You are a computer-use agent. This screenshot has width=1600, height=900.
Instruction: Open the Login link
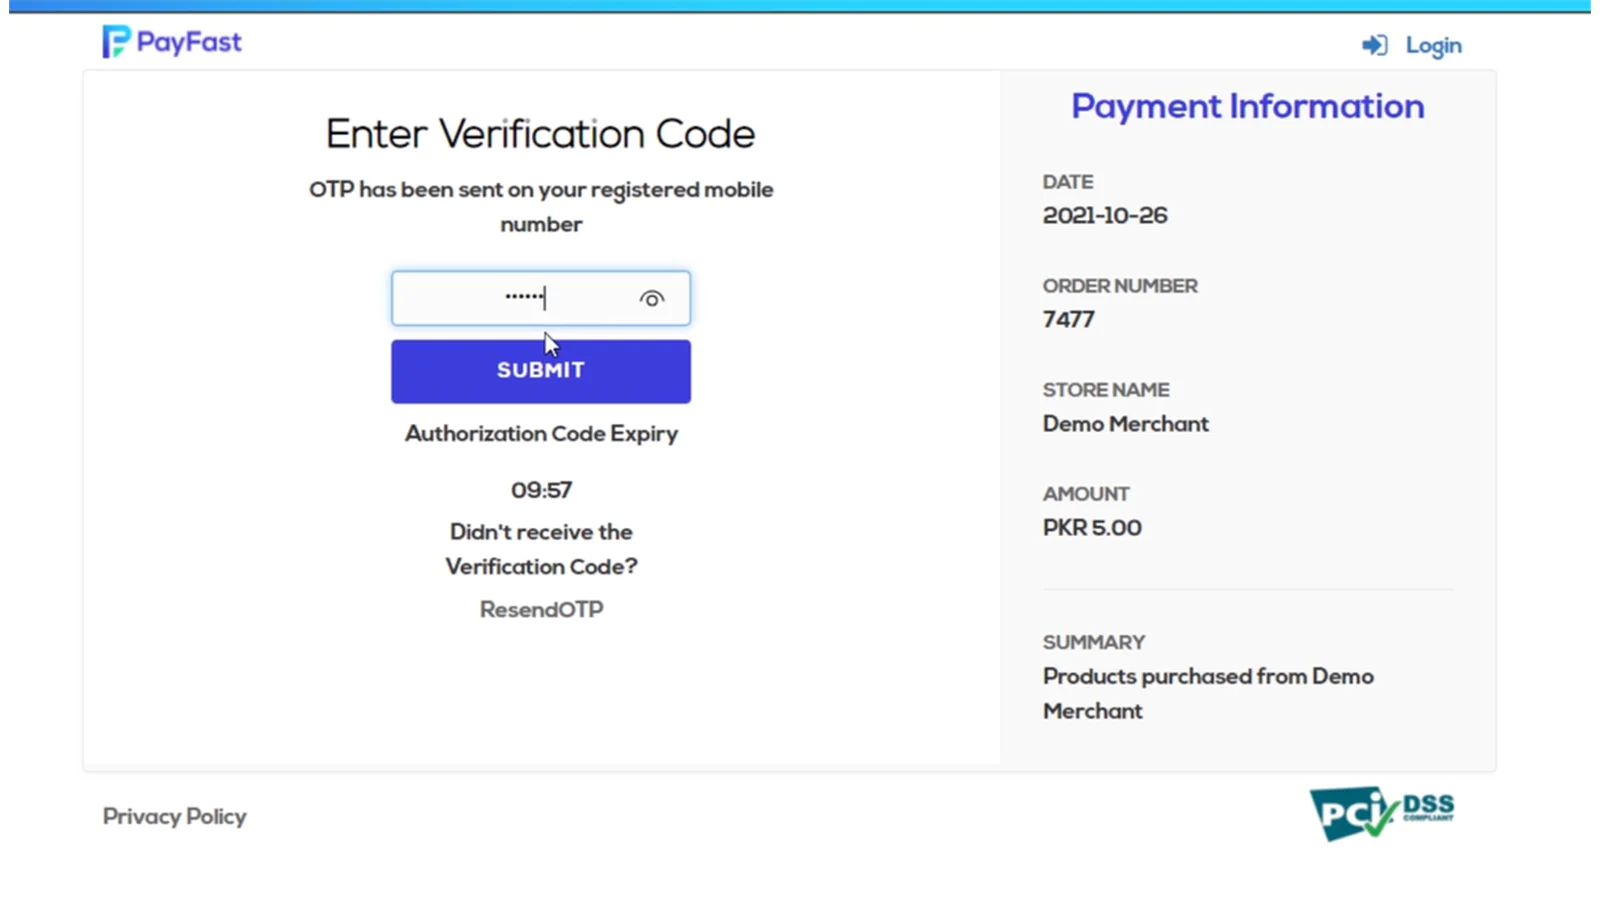tap(1433, 46)
